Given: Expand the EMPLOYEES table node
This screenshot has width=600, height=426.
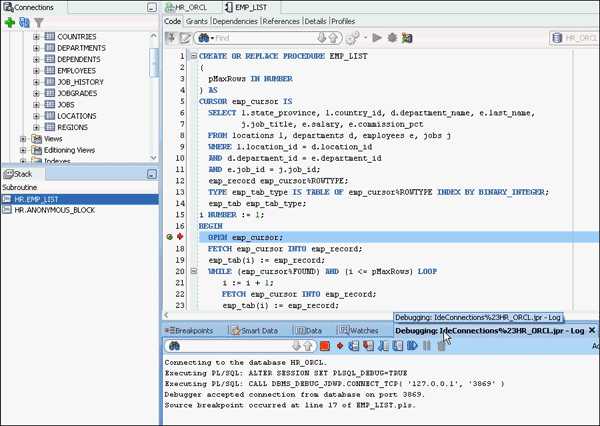Looking at the screenshot, I should tap(36, 71).
